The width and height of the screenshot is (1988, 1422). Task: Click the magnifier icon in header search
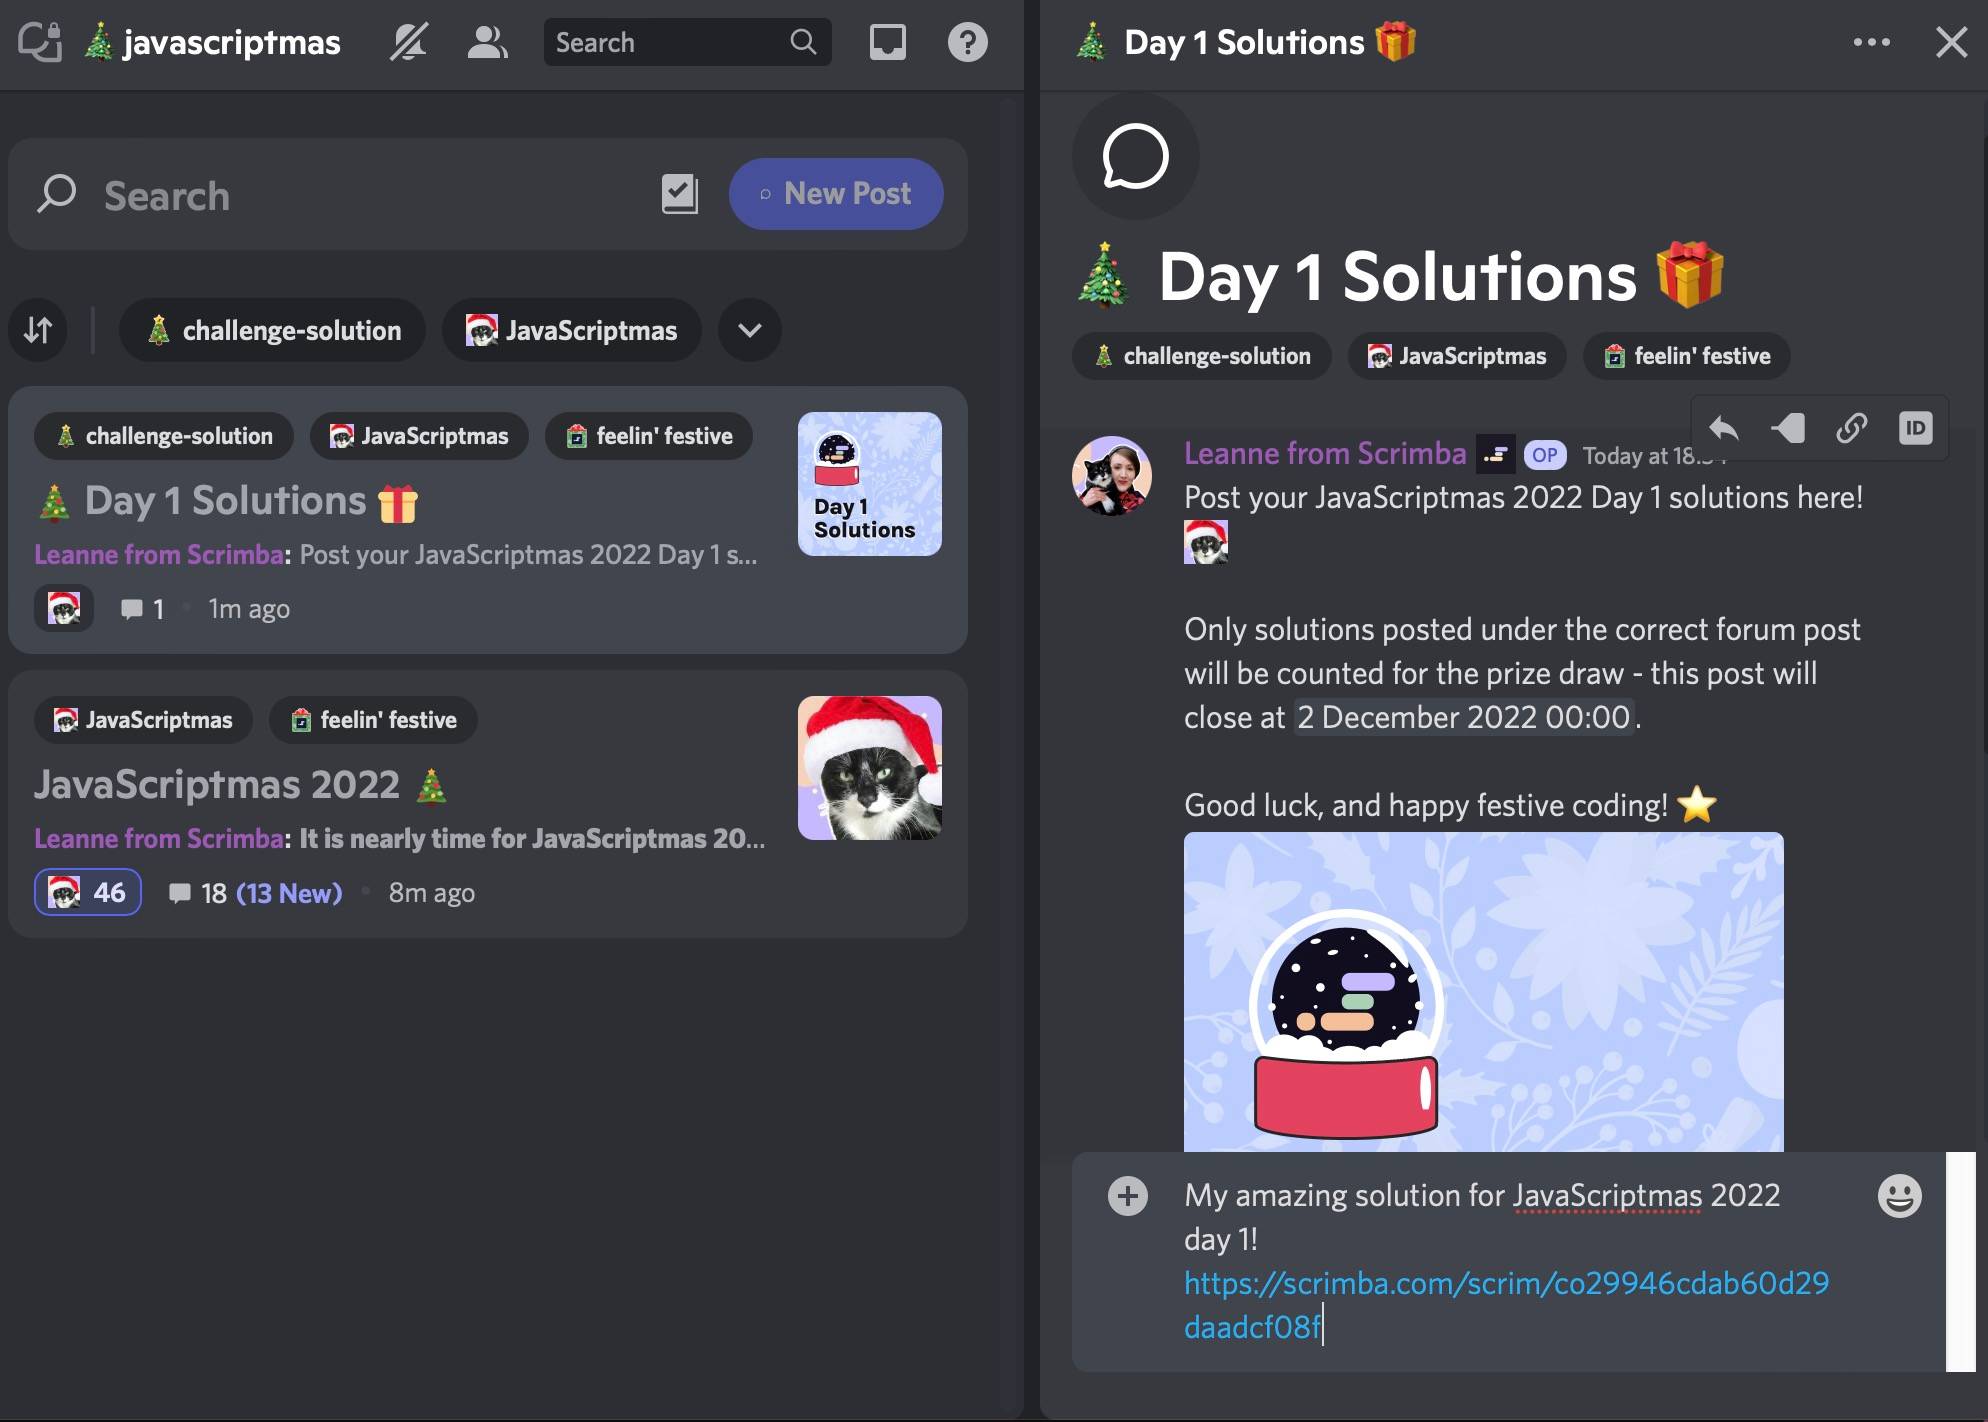pos(803,42)
